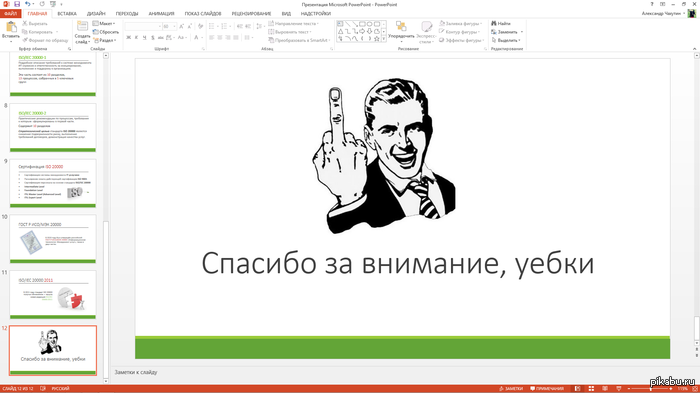Open Контур фигуры shape outline
The height and width of the screenshot is (393, 700).
459,32
